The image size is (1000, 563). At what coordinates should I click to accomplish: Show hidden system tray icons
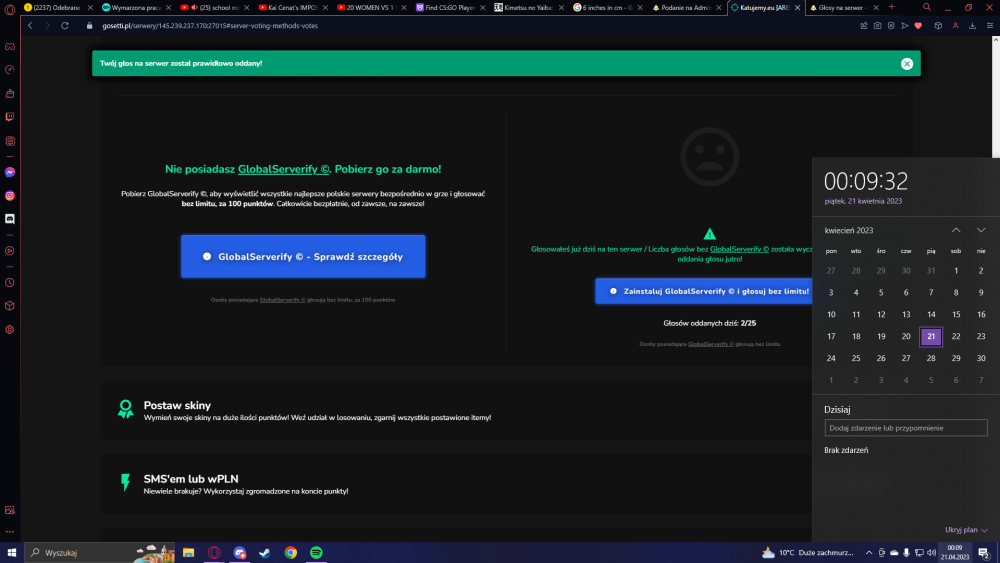tap(869, 553)
